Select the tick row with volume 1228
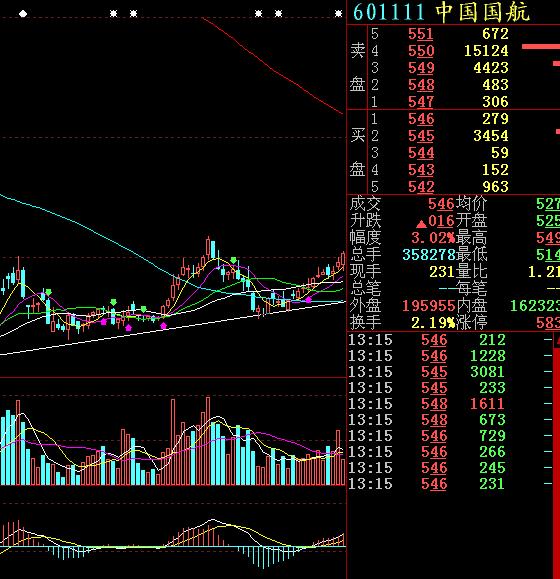 [x=450, y=356]
